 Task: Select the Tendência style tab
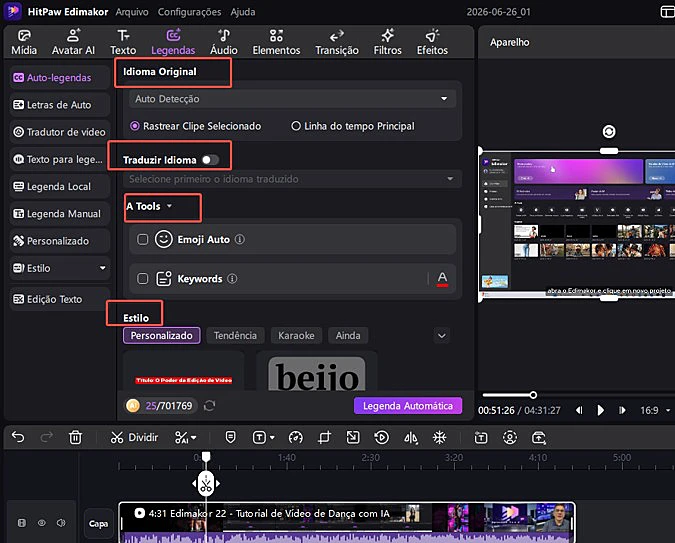(235, 335)
